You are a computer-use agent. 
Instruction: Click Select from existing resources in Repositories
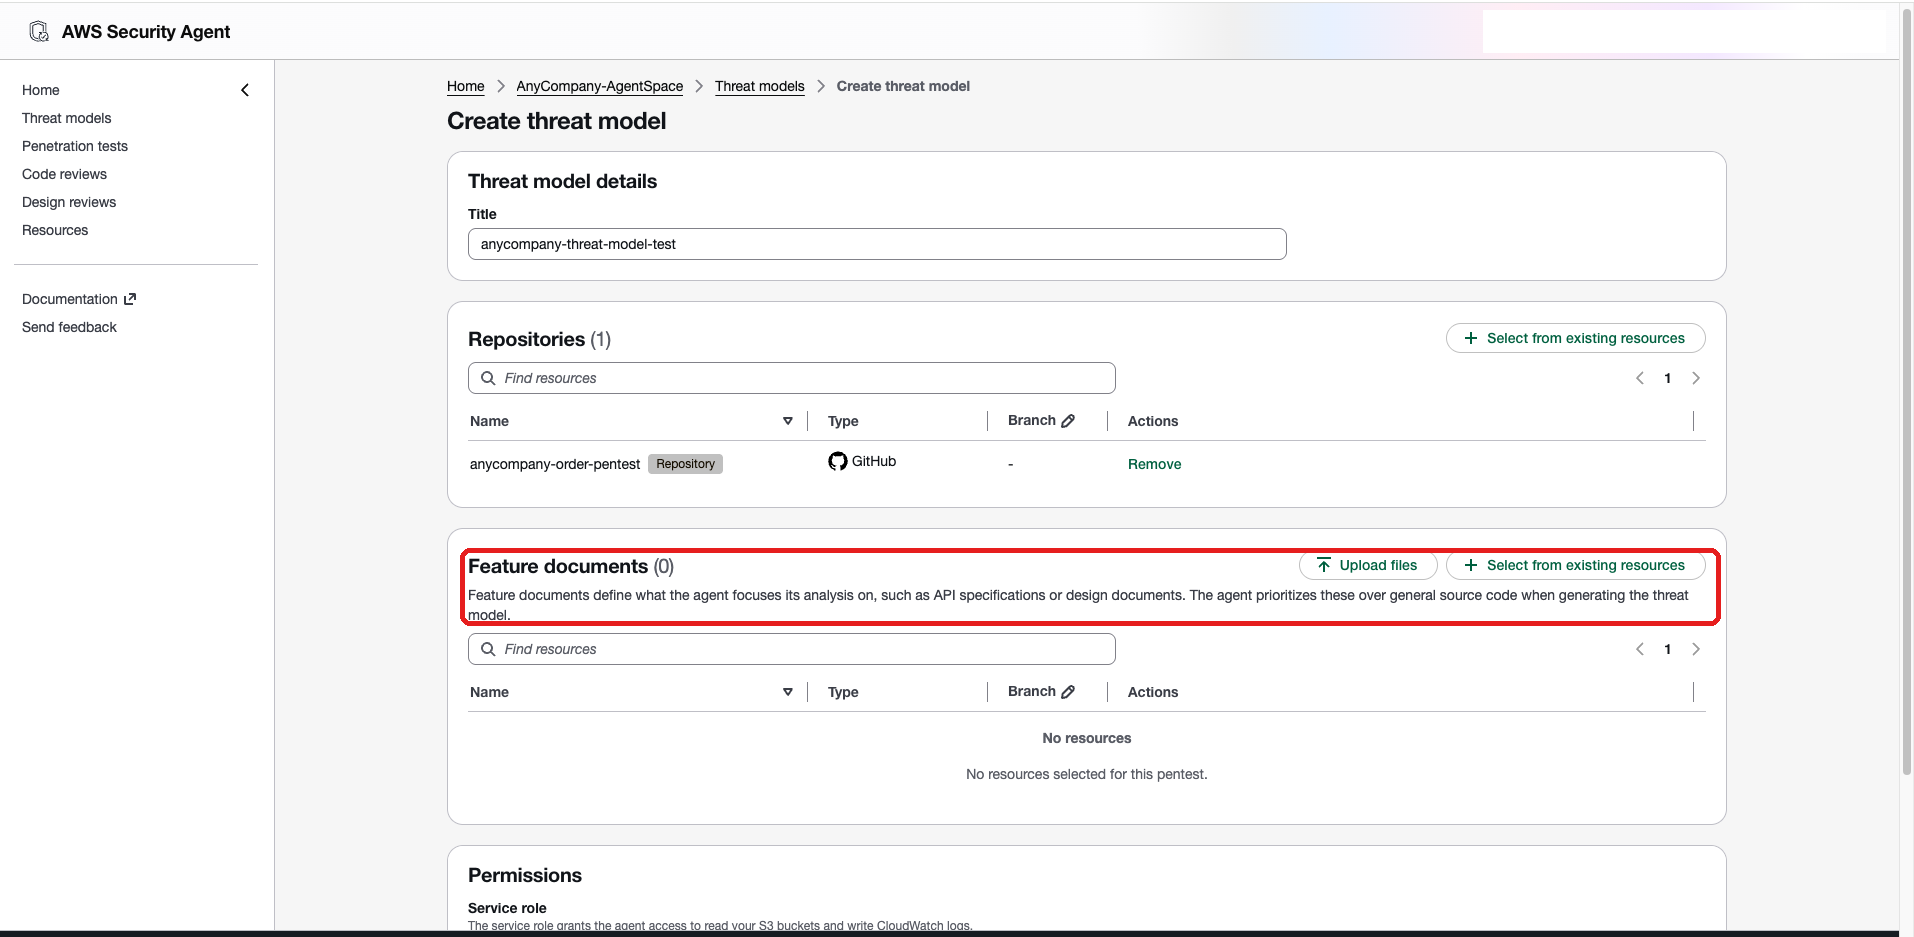tap(1576, 338)
